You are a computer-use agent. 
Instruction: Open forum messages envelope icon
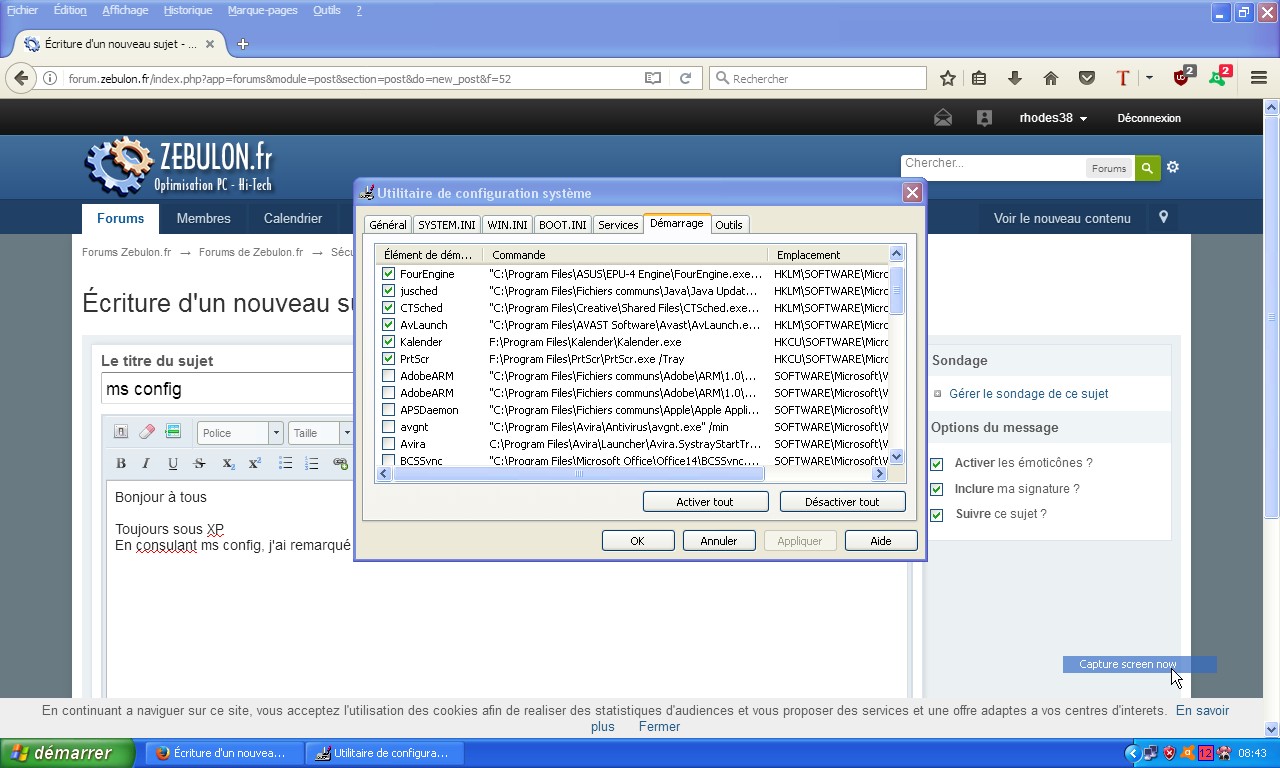pos(943,118)
